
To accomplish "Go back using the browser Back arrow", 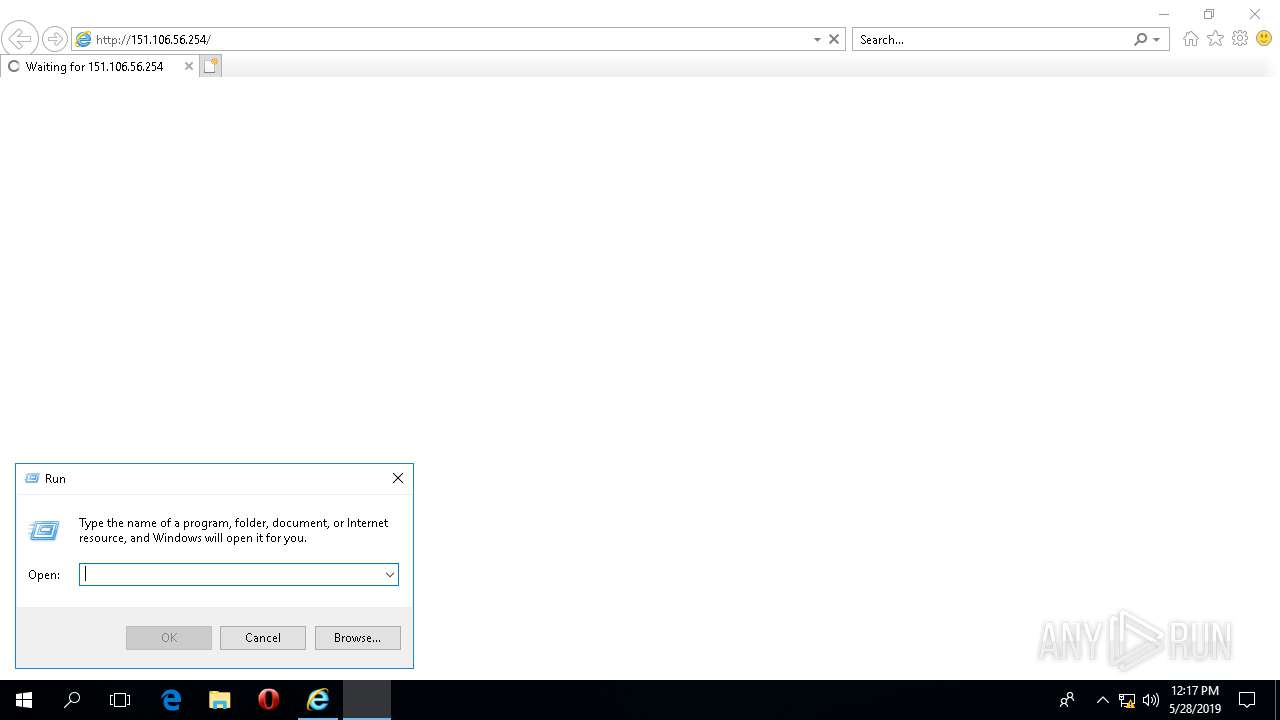I will [x=19, y=39].
